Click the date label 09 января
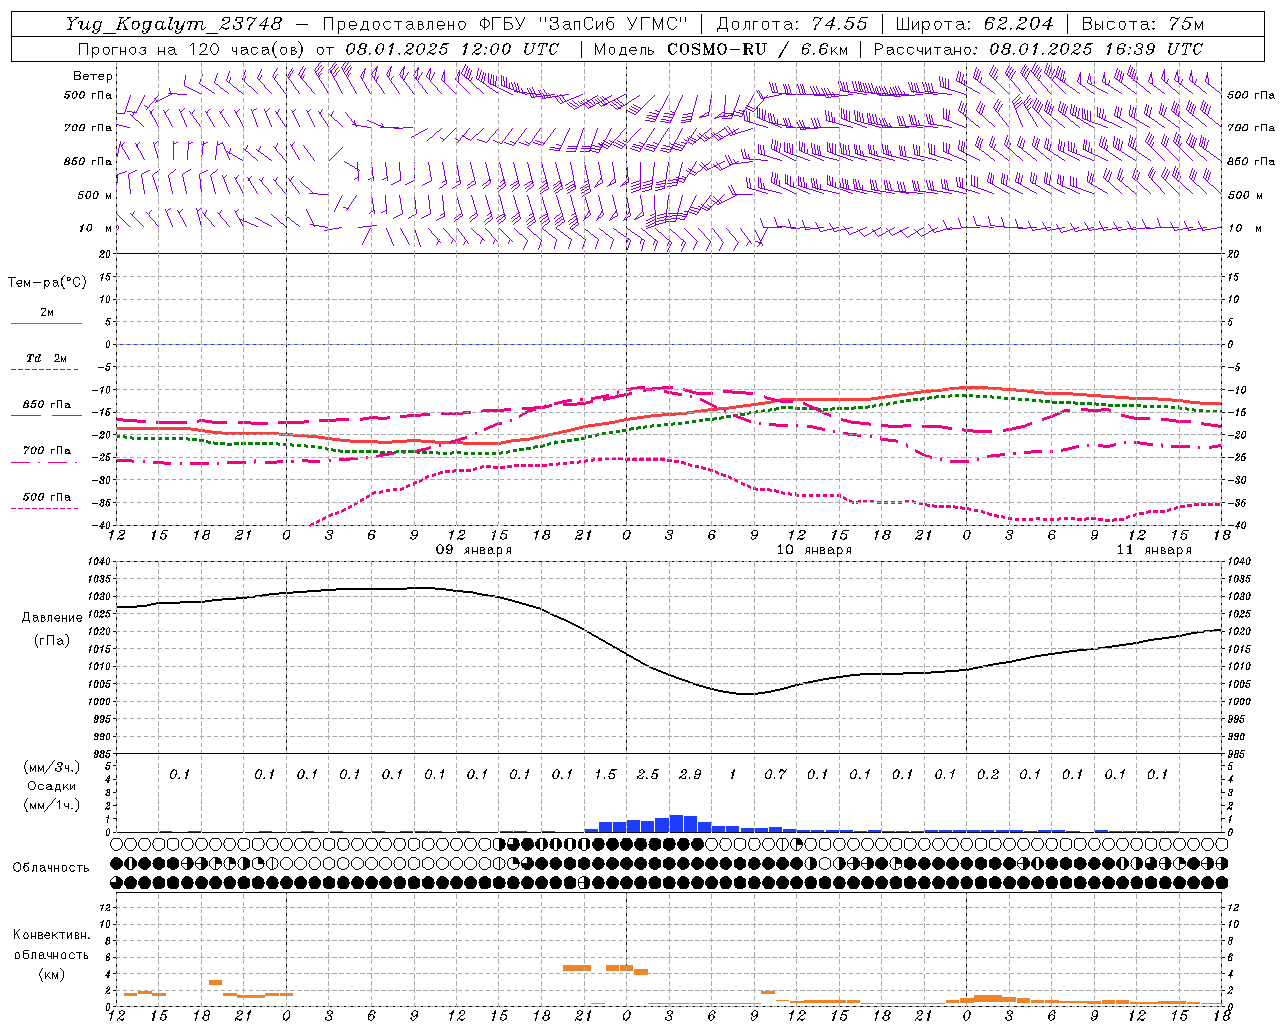This screenshot has width=1280, height=1024. click(x=474, y=550)
